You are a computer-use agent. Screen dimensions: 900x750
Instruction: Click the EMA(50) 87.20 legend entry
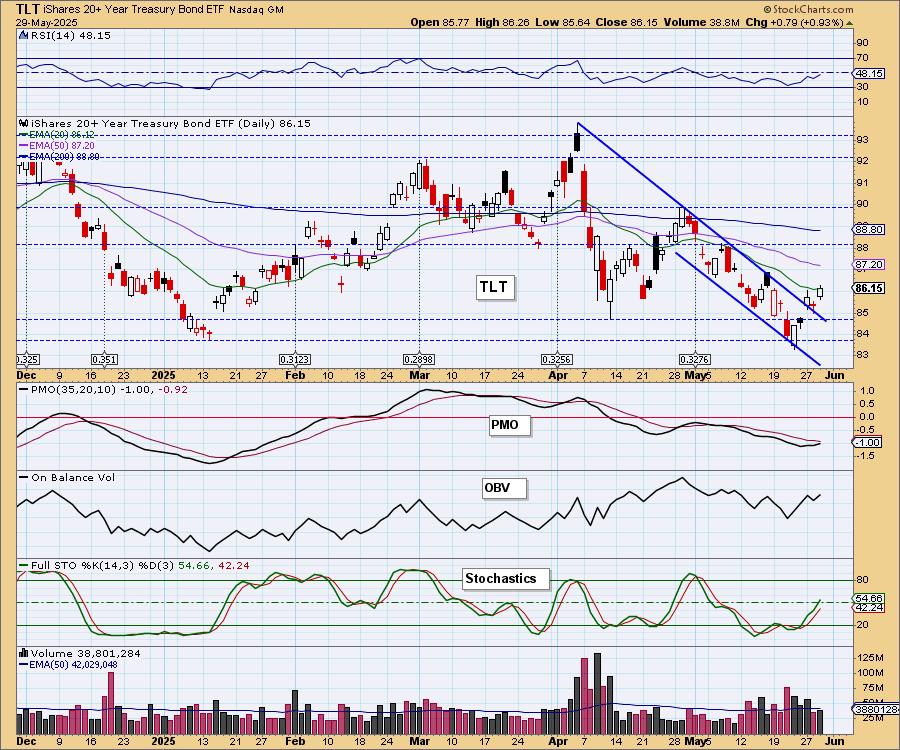(x=56, y=146)
